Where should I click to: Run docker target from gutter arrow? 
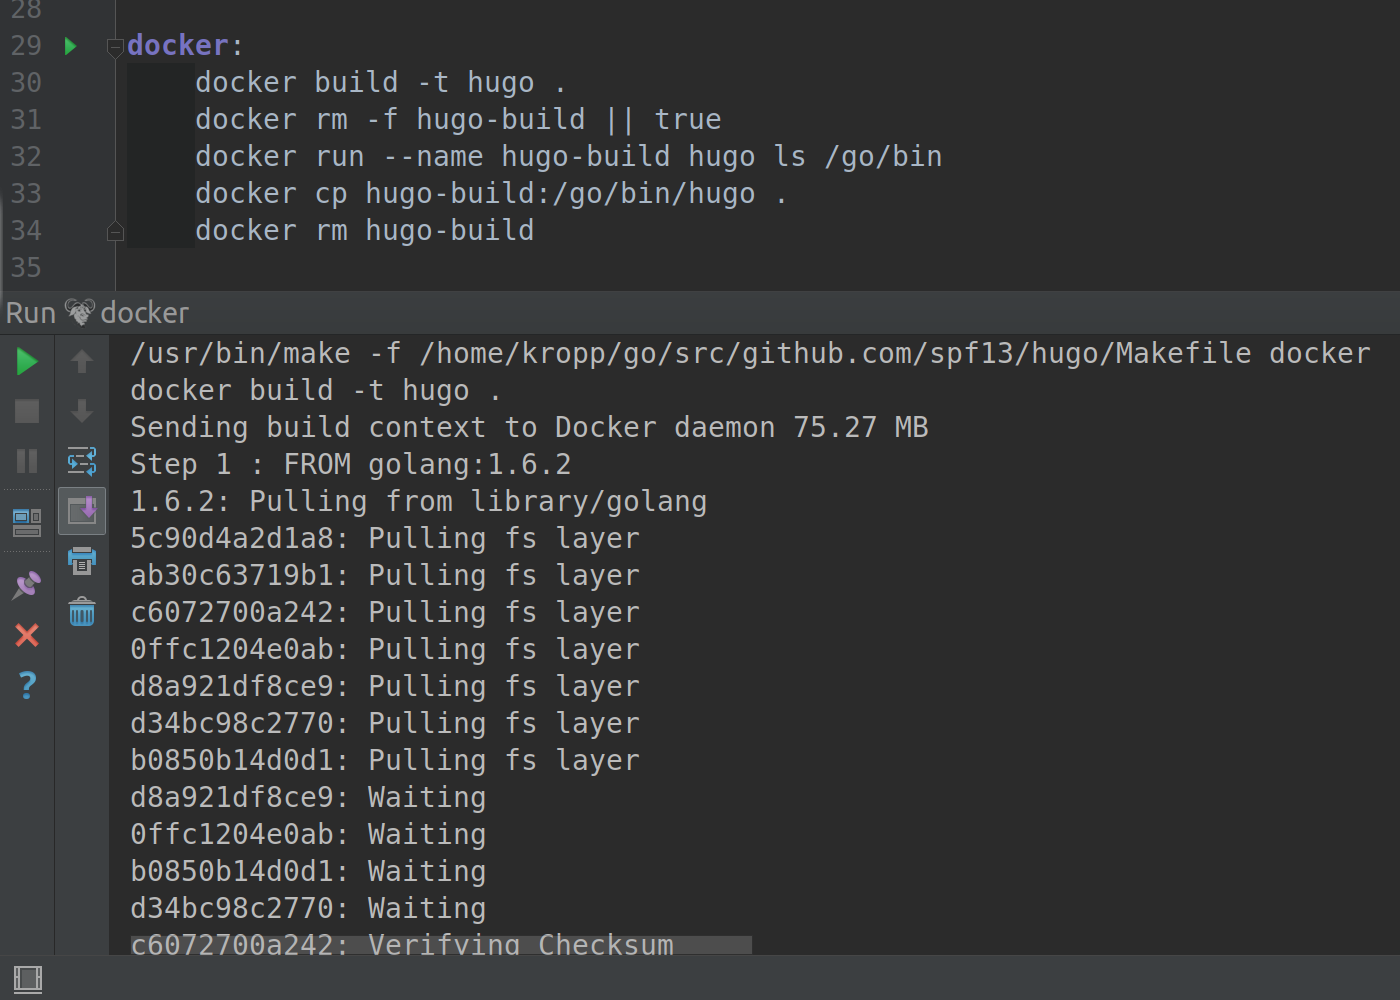70,46
